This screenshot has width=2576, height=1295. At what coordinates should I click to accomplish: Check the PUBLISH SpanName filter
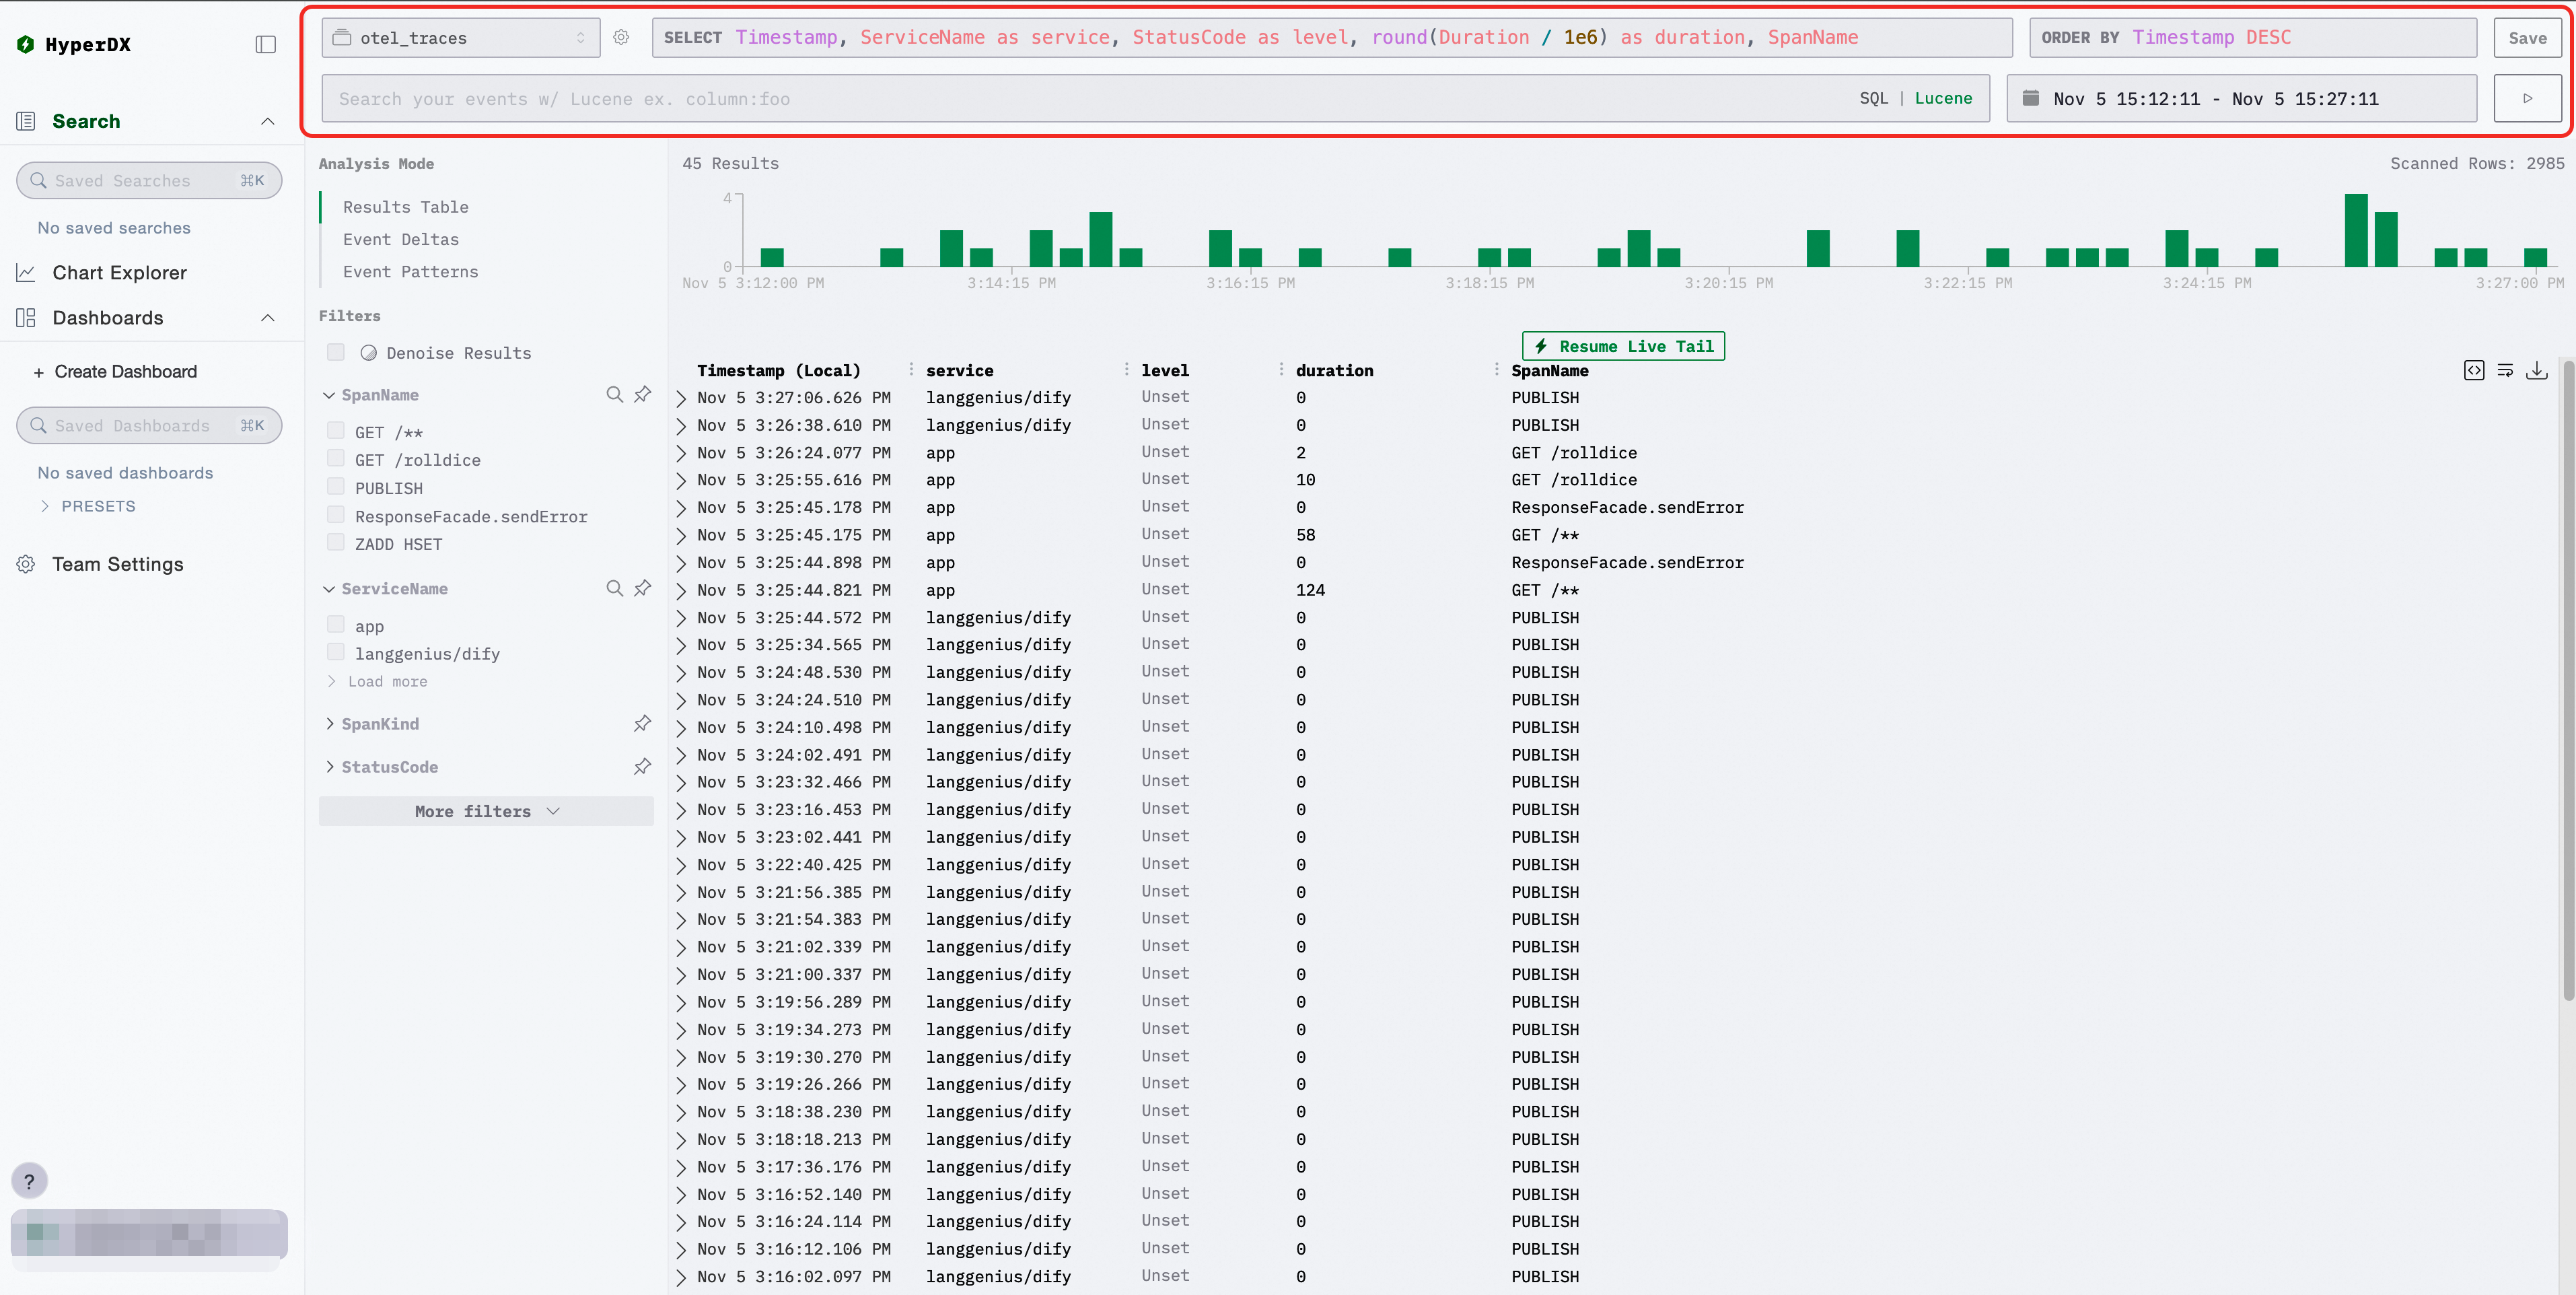(x=336, y=488)
